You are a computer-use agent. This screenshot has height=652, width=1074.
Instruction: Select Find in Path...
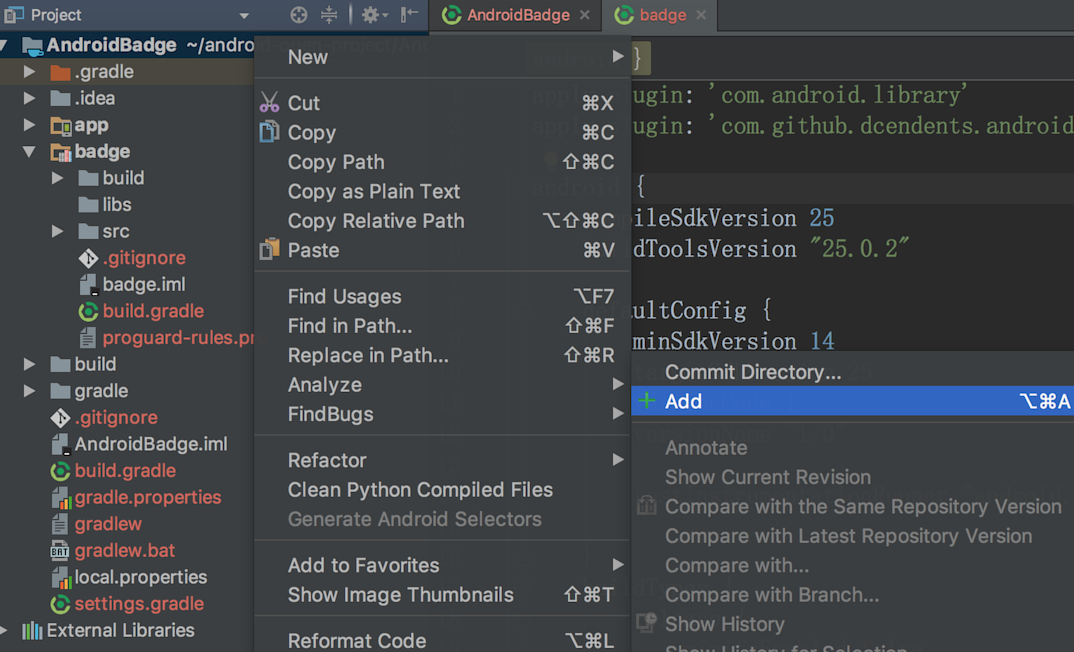(442, 326)
